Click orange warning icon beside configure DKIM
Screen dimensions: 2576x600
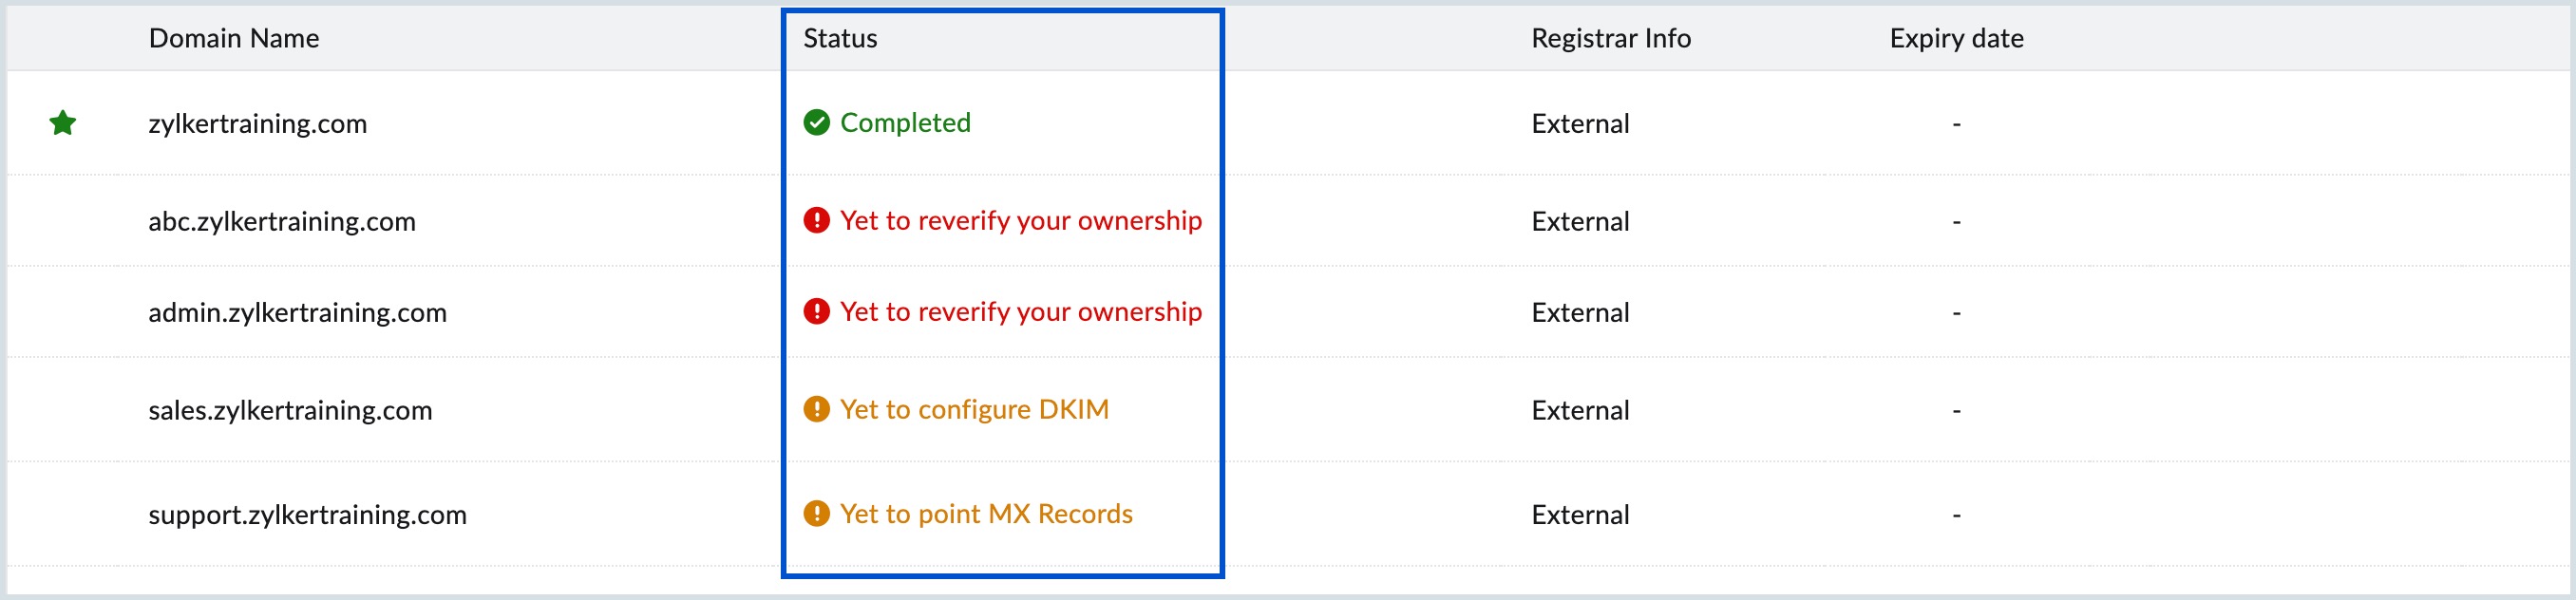816,409
